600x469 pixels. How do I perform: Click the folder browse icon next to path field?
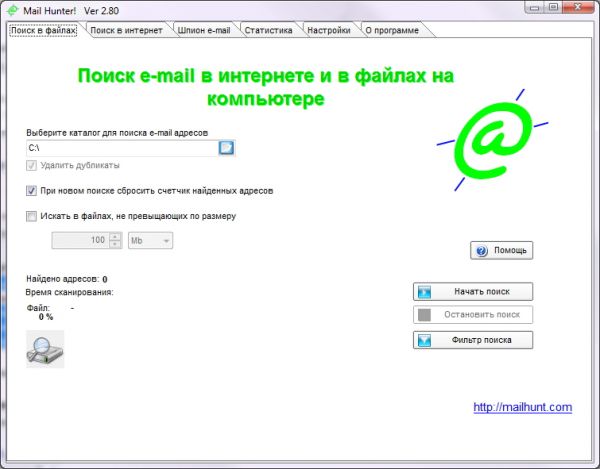226,148
